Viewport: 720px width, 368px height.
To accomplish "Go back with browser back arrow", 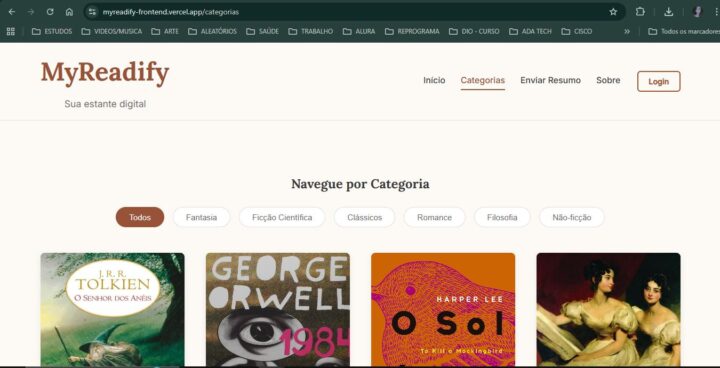I will point(12,12).
